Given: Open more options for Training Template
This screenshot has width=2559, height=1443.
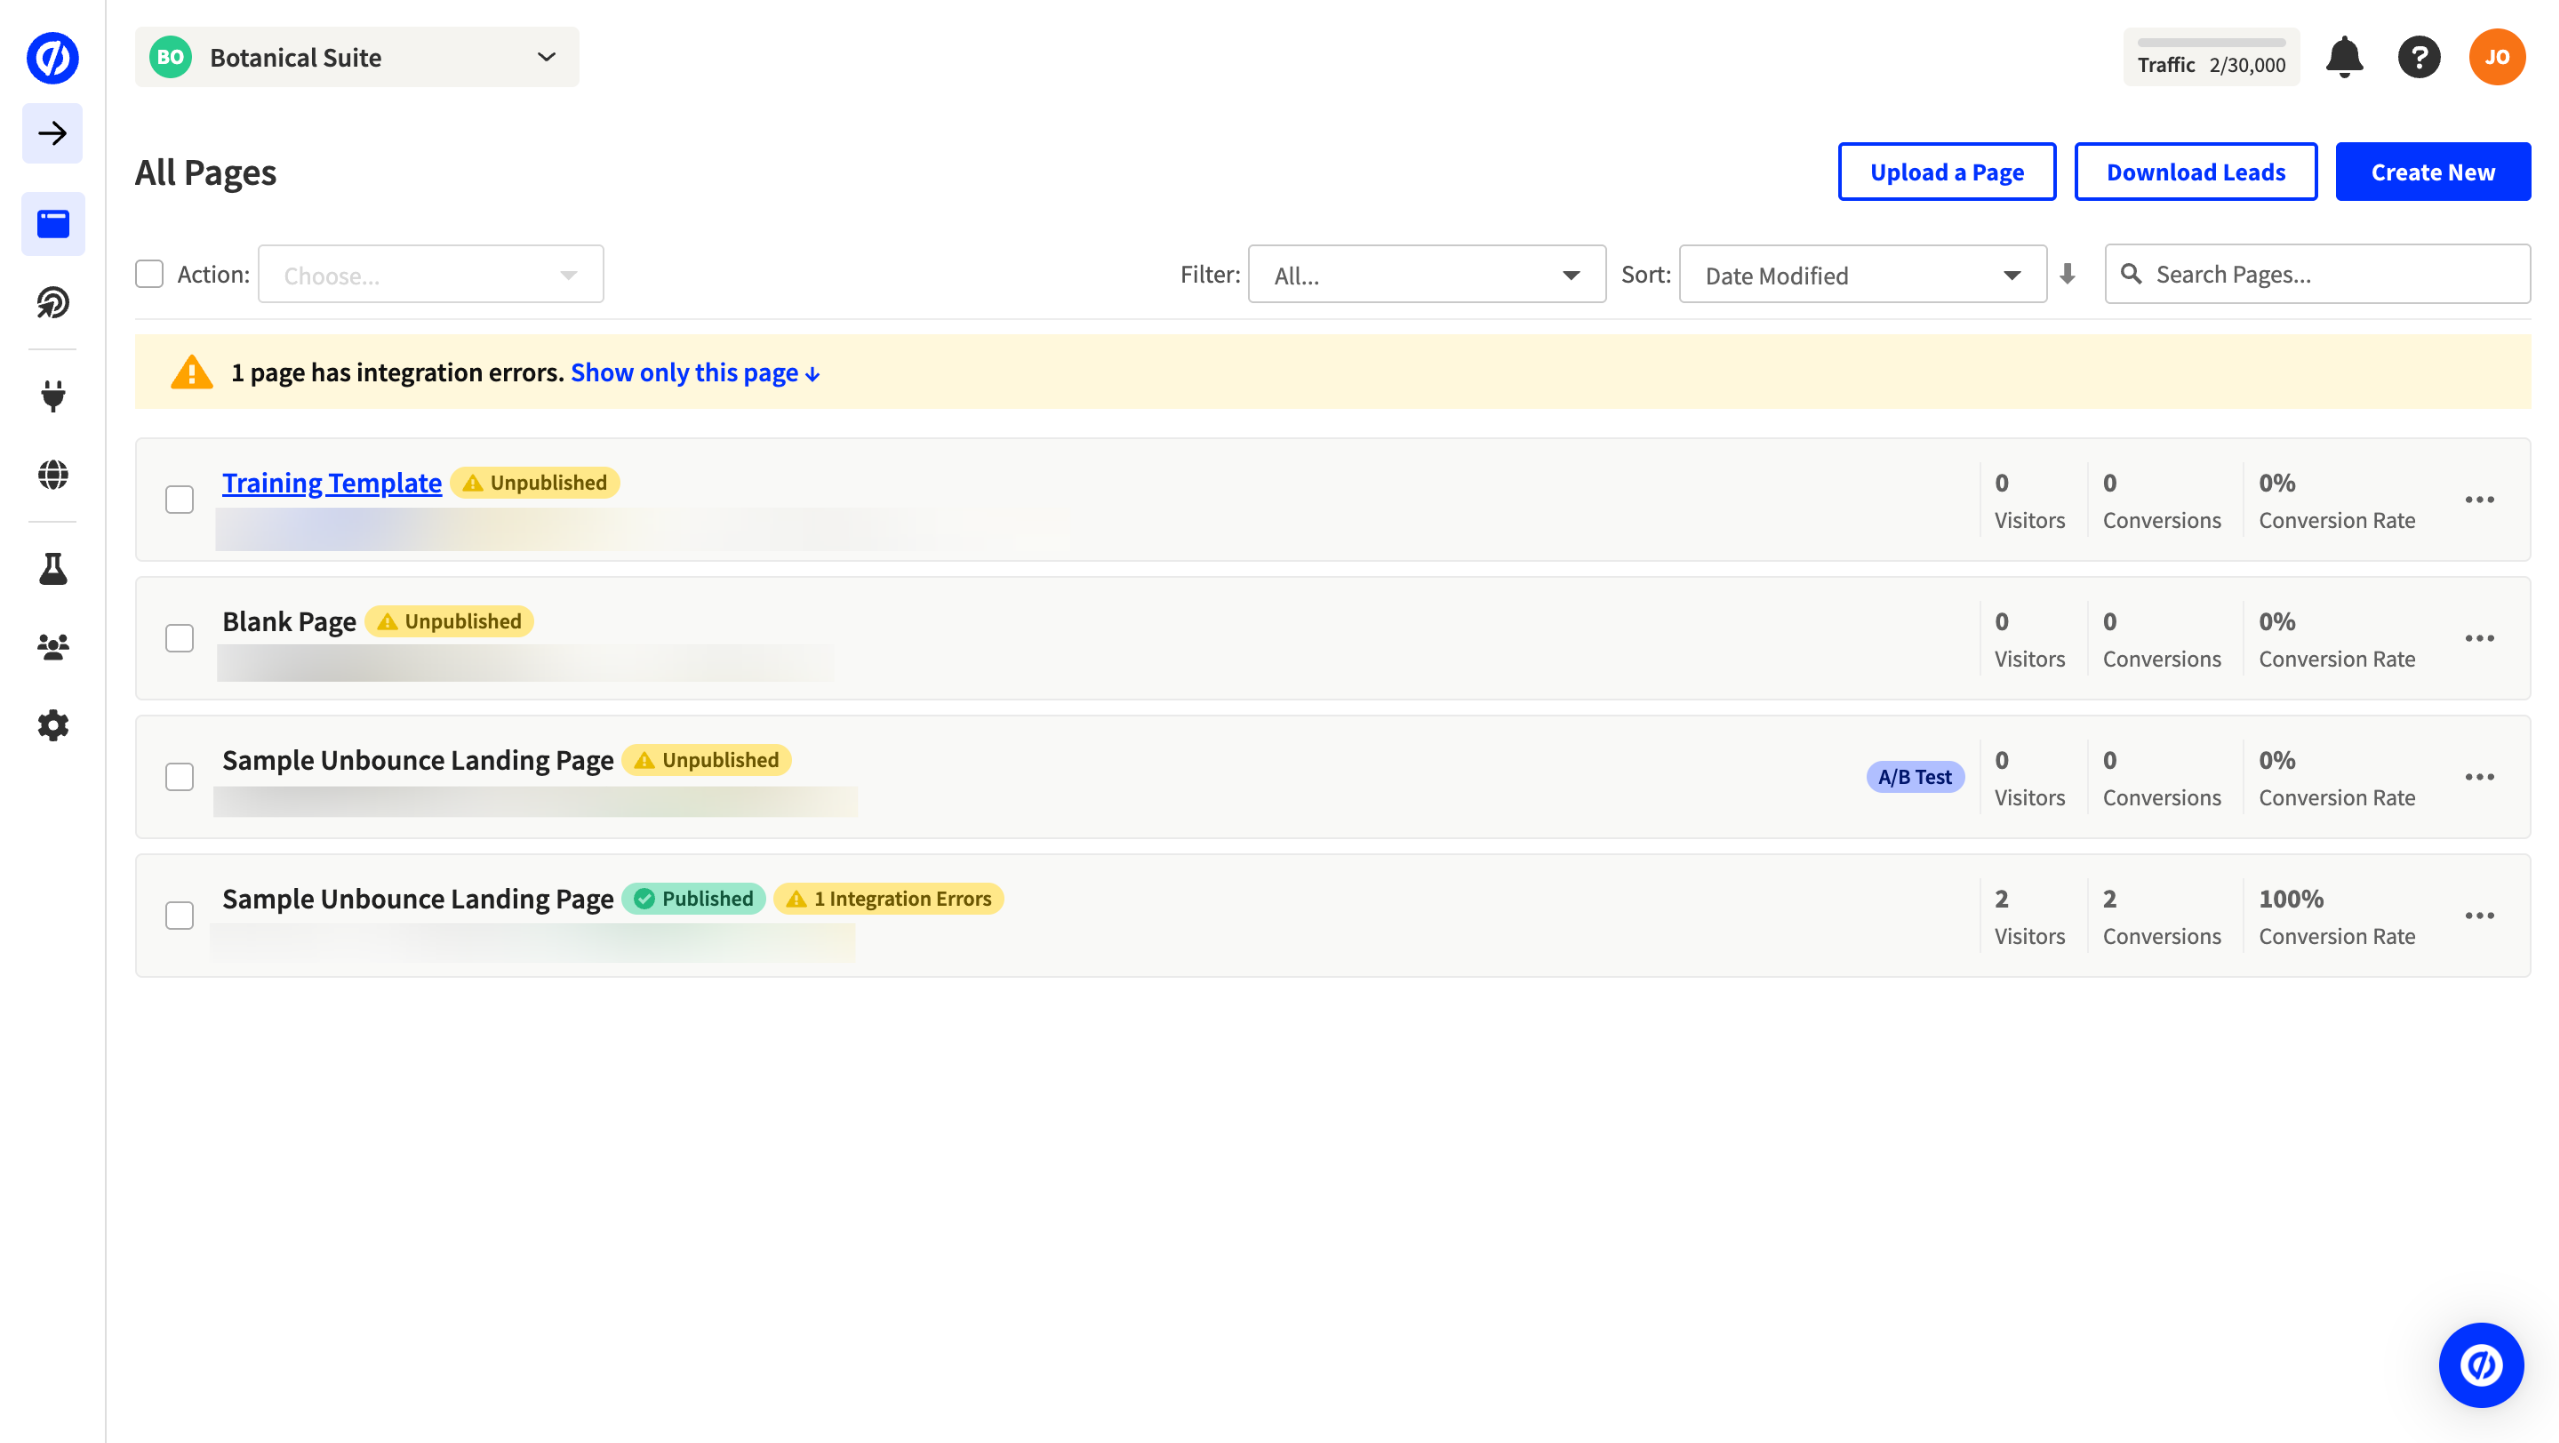Looking at the screenshot, I should (2478, 499).
